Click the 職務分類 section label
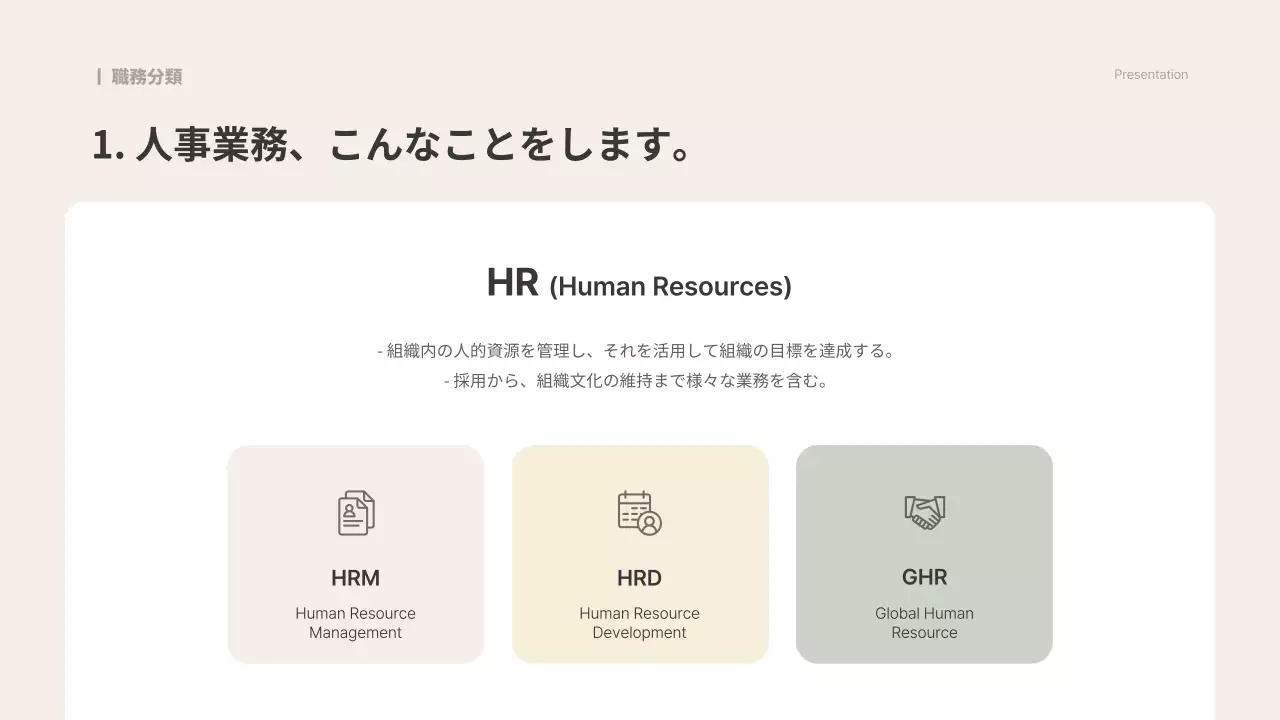Screen dimensions: 1280x720 point(147,77)
